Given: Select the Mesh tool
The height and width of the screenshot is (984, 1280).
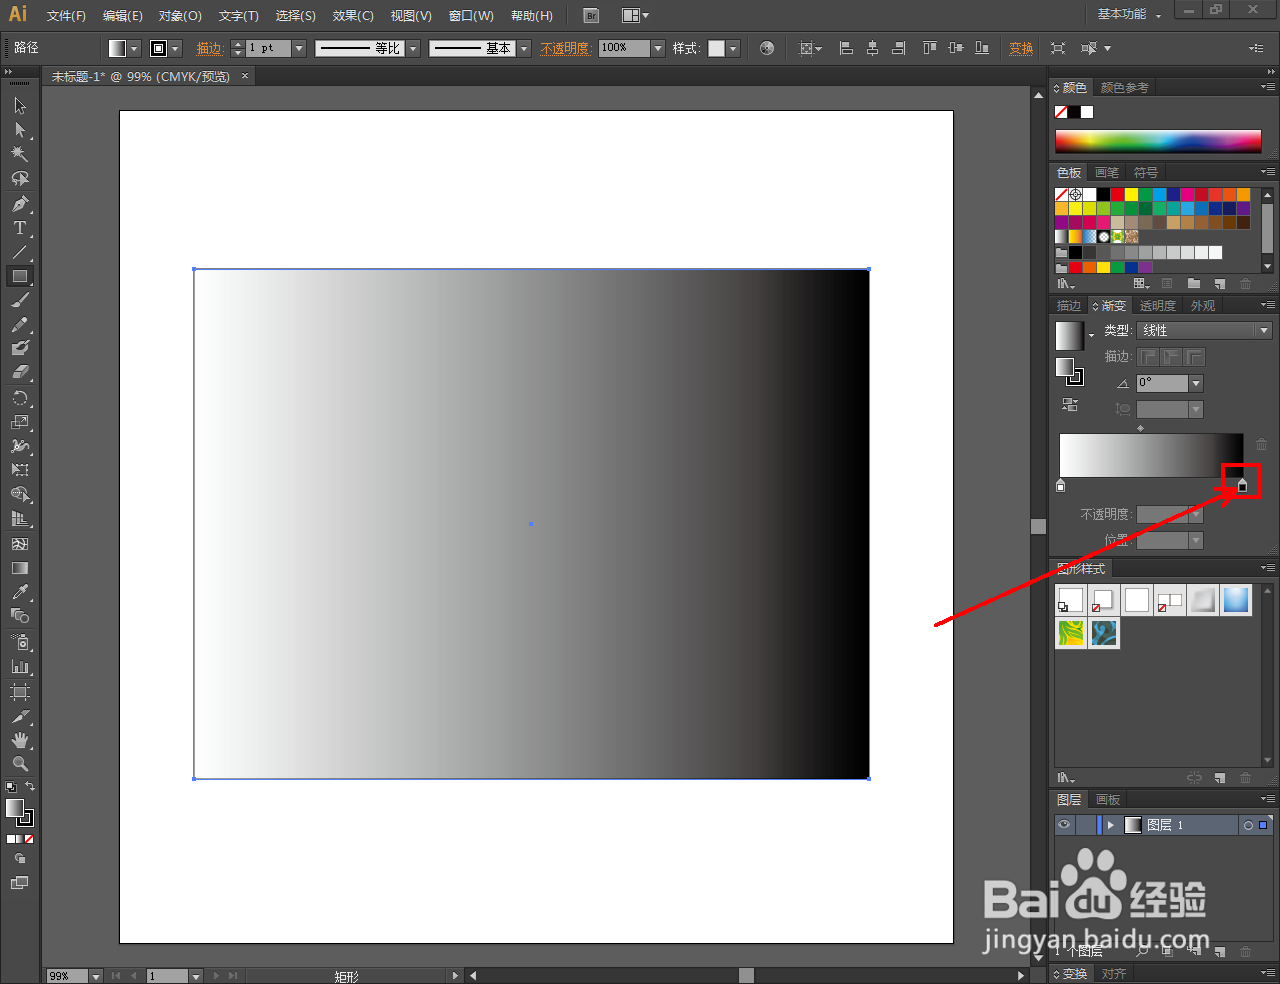Looking at the screenshot, I should pyautogui.click(x=19, y=544).
